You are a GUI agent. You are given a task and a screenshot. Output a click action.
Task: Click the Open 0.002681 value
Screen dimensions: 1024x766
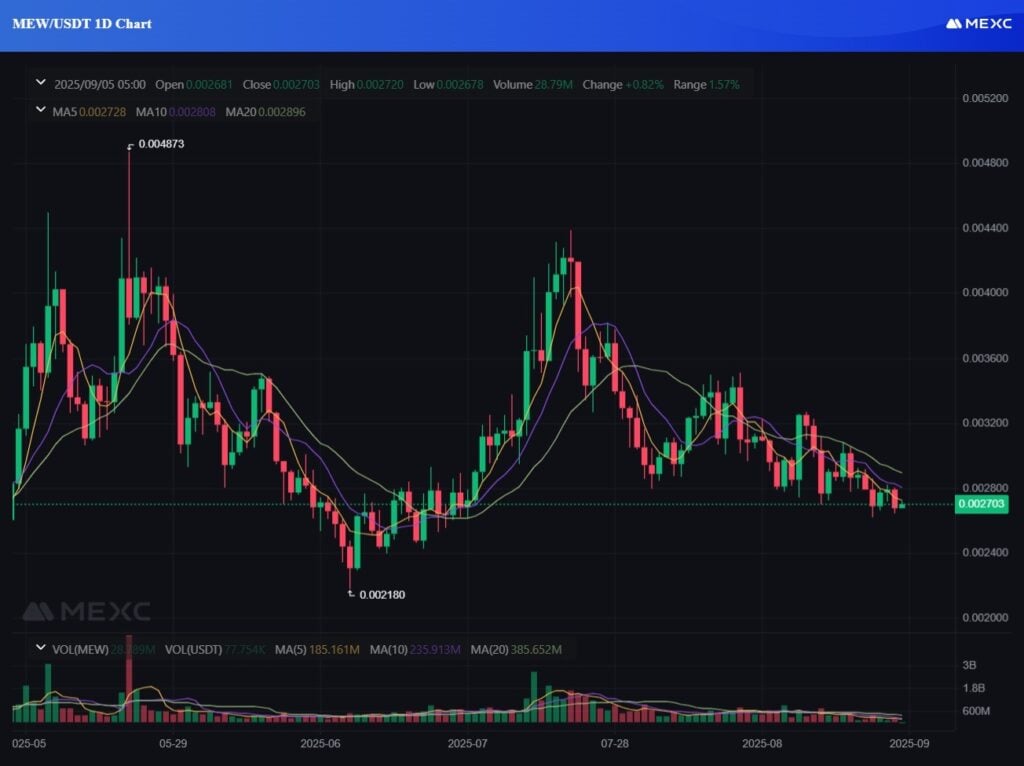coord(194,85)
